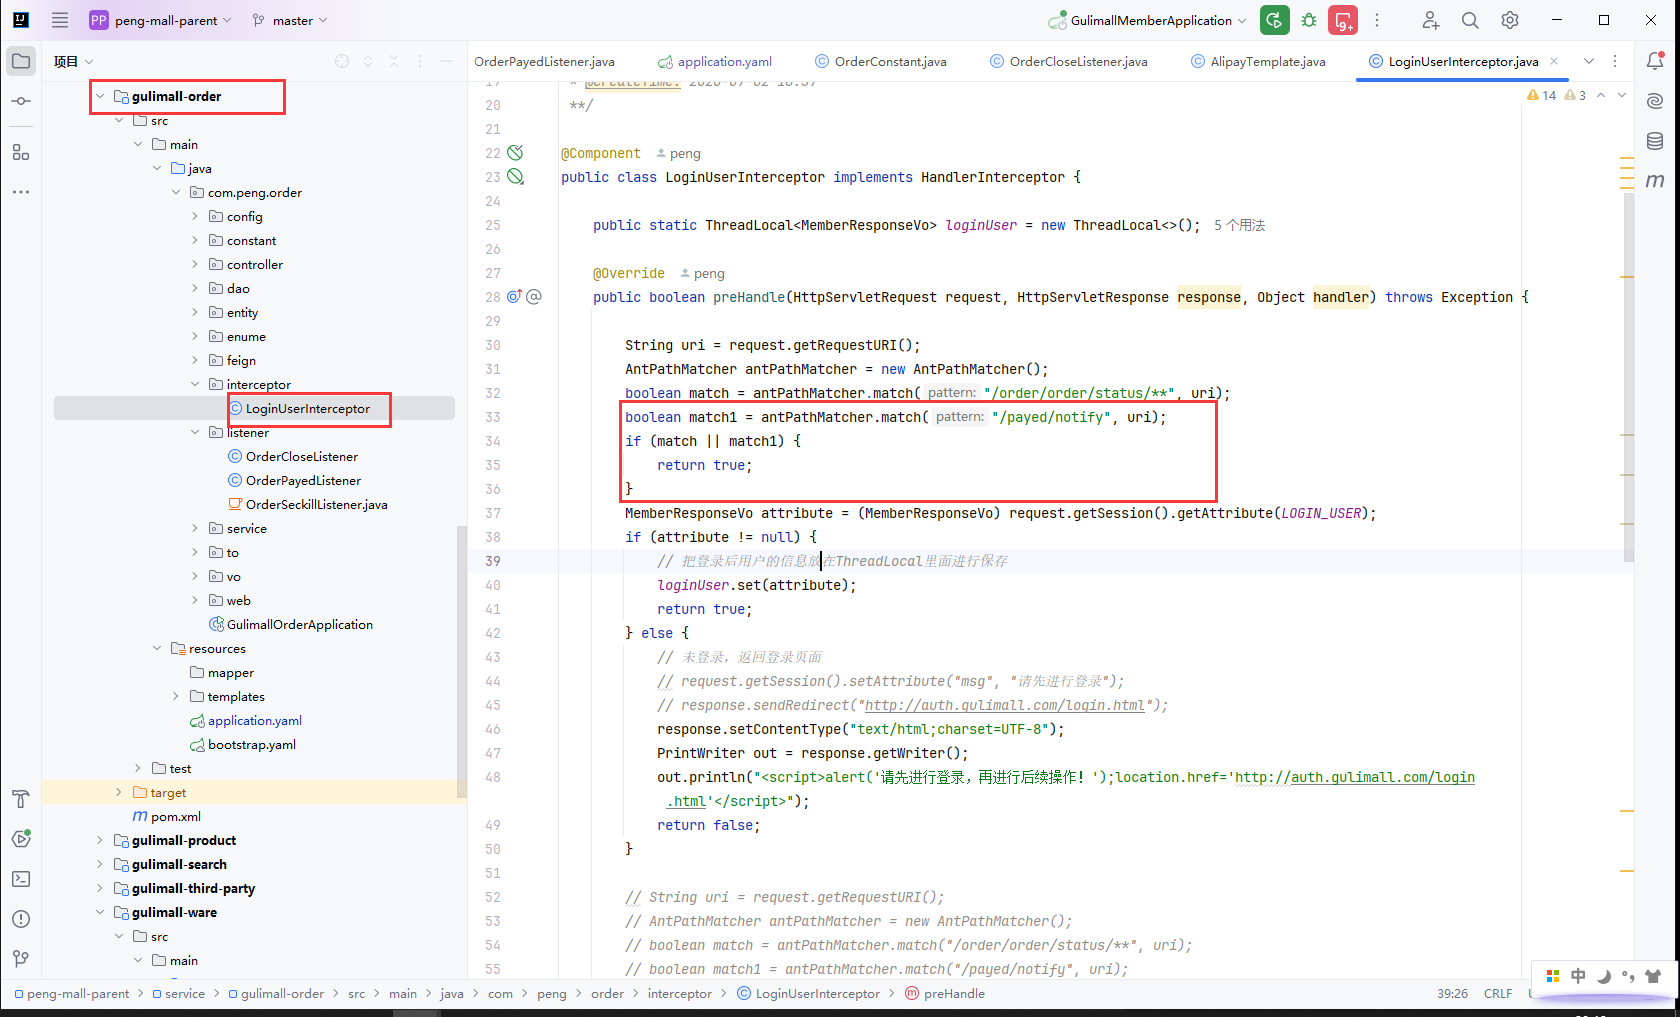Image resolution: width=1680 pixels, height=1017 pixels.
Task: Open the Maven tool window
Action: (1655, 181)
